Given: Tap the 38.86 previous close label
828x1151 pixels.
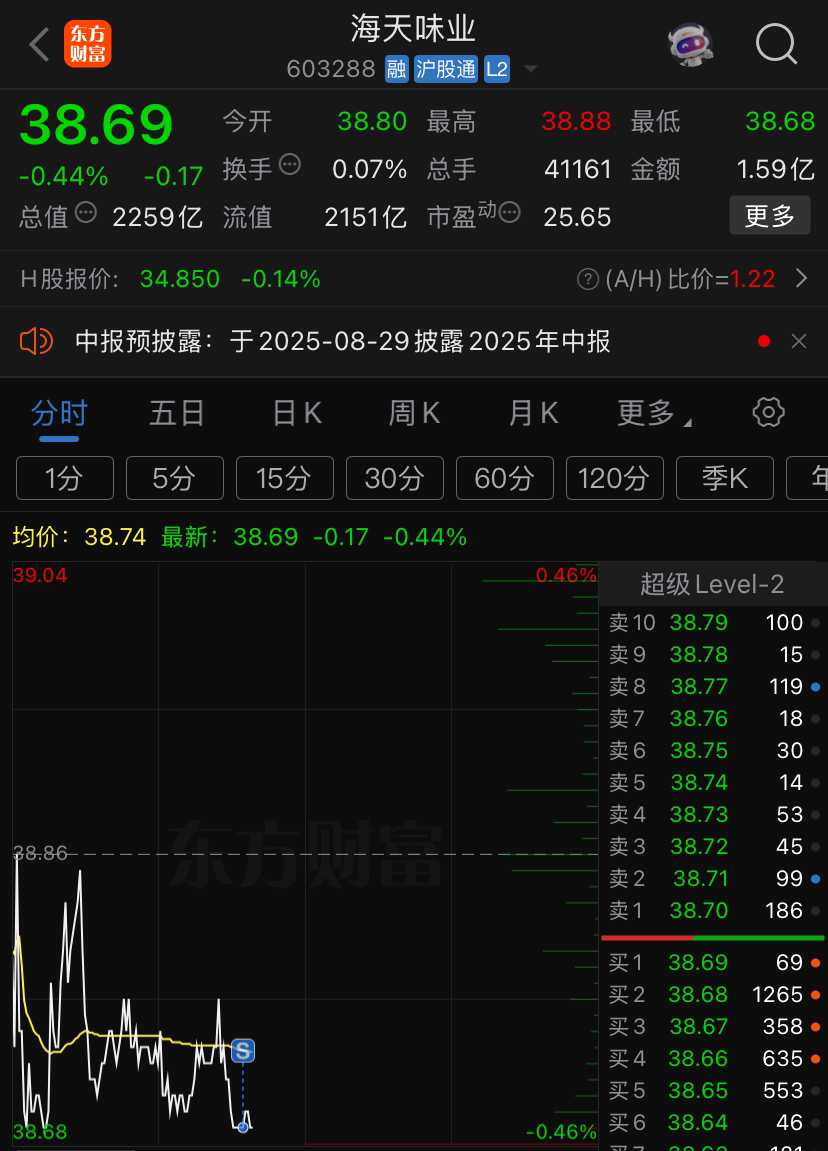Looking at the screenshot, I should [x=40, y=853].
